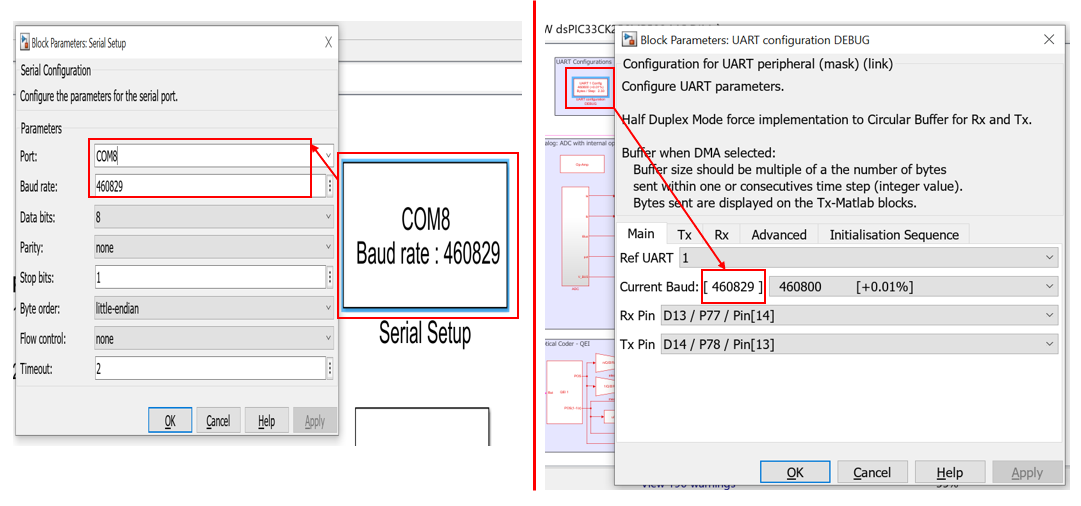Open the Flow control dropdown
The image size is (1081, 506).
tap(214, 338)
